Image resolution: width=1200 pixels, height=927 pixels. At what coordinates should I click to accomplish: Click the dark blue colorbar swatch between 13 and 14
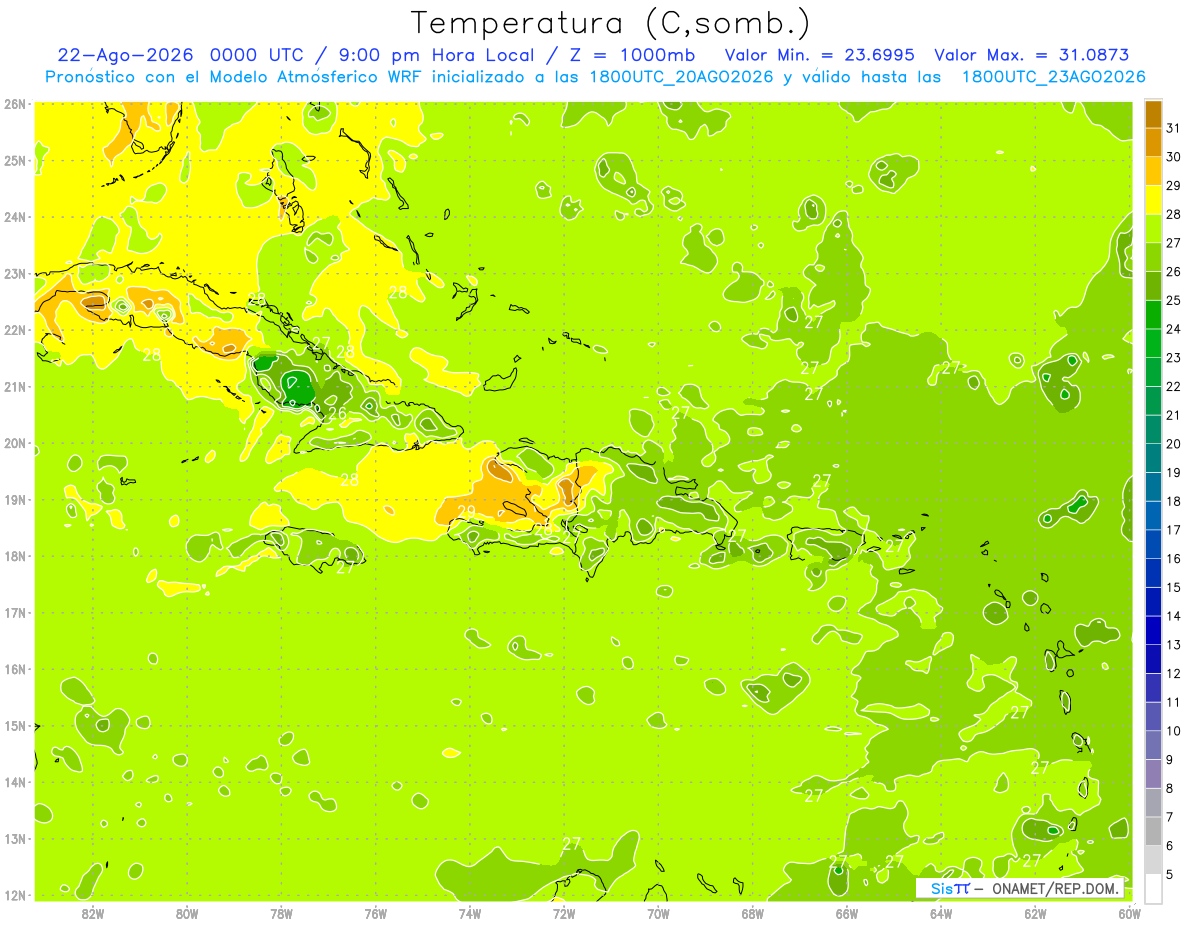[1153, 631]
